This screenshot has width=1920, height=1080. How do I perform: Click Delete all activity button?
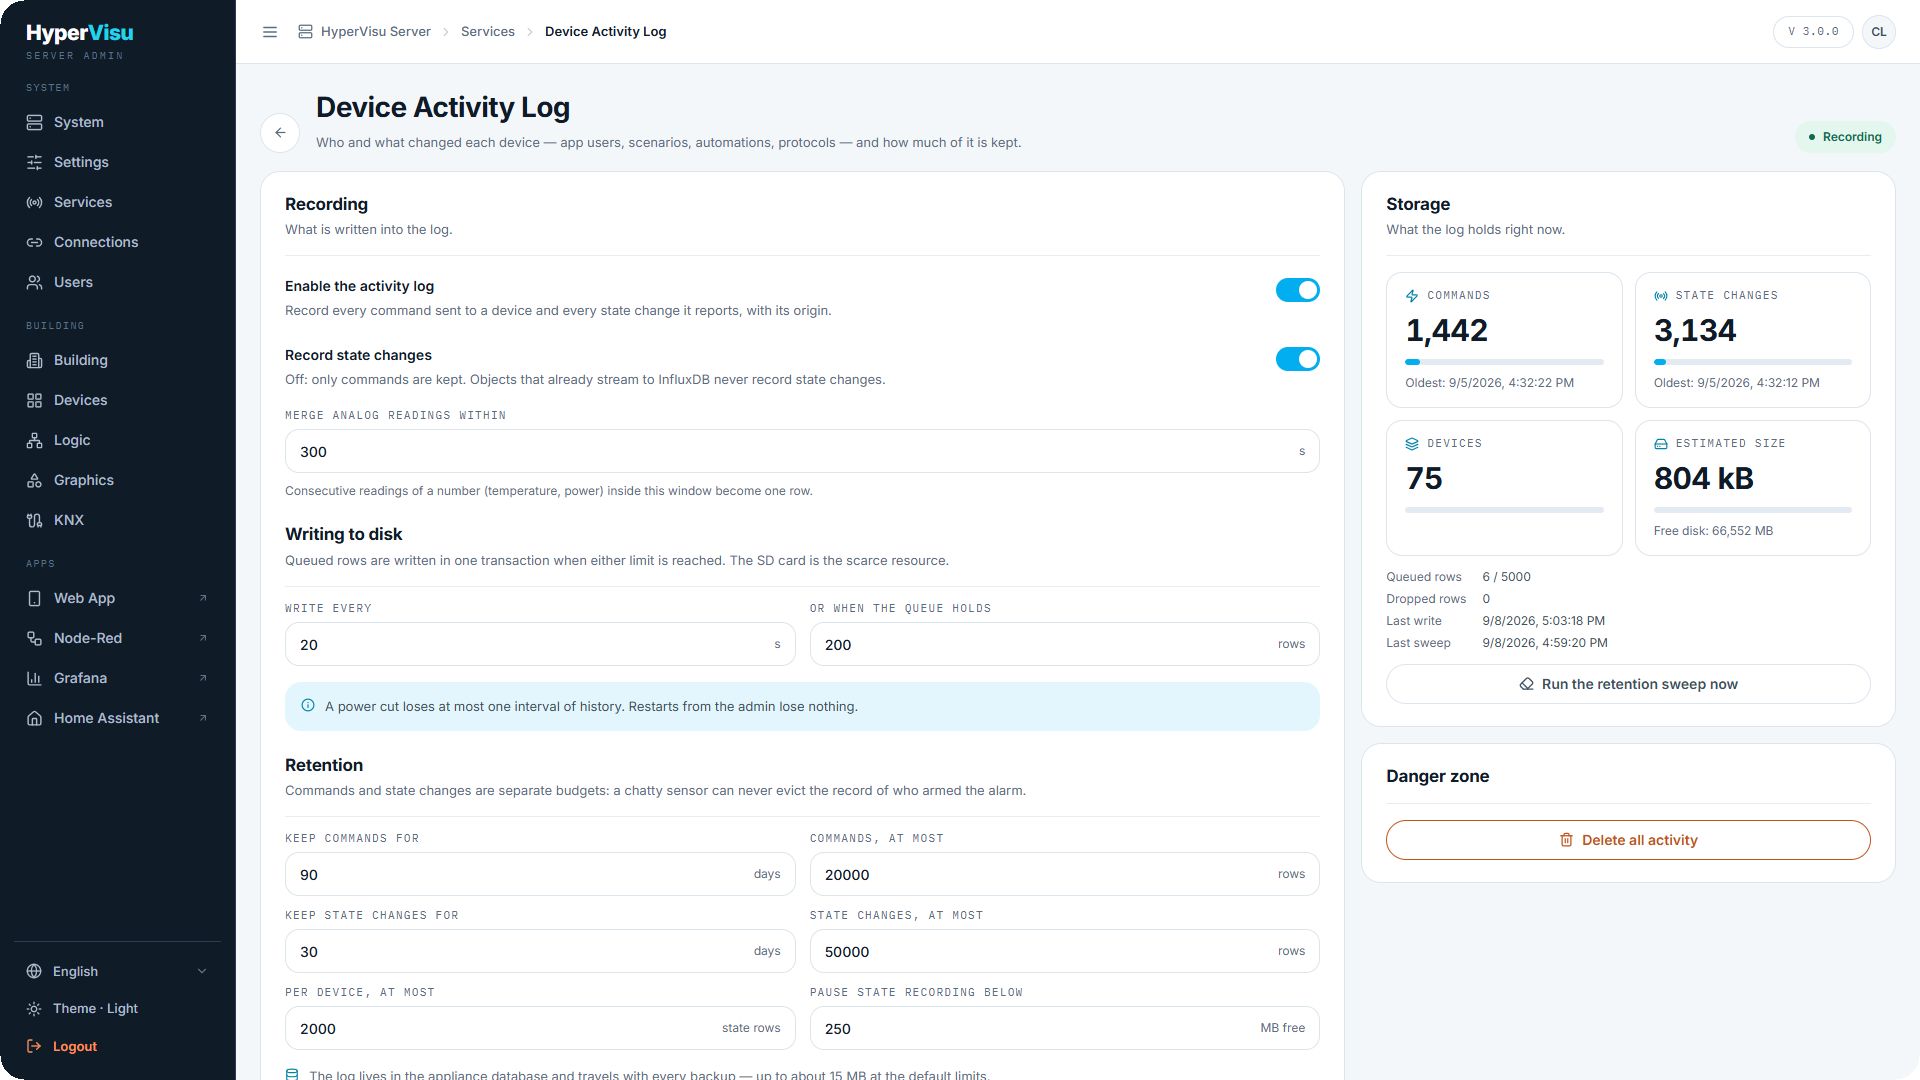[1628, 840]
